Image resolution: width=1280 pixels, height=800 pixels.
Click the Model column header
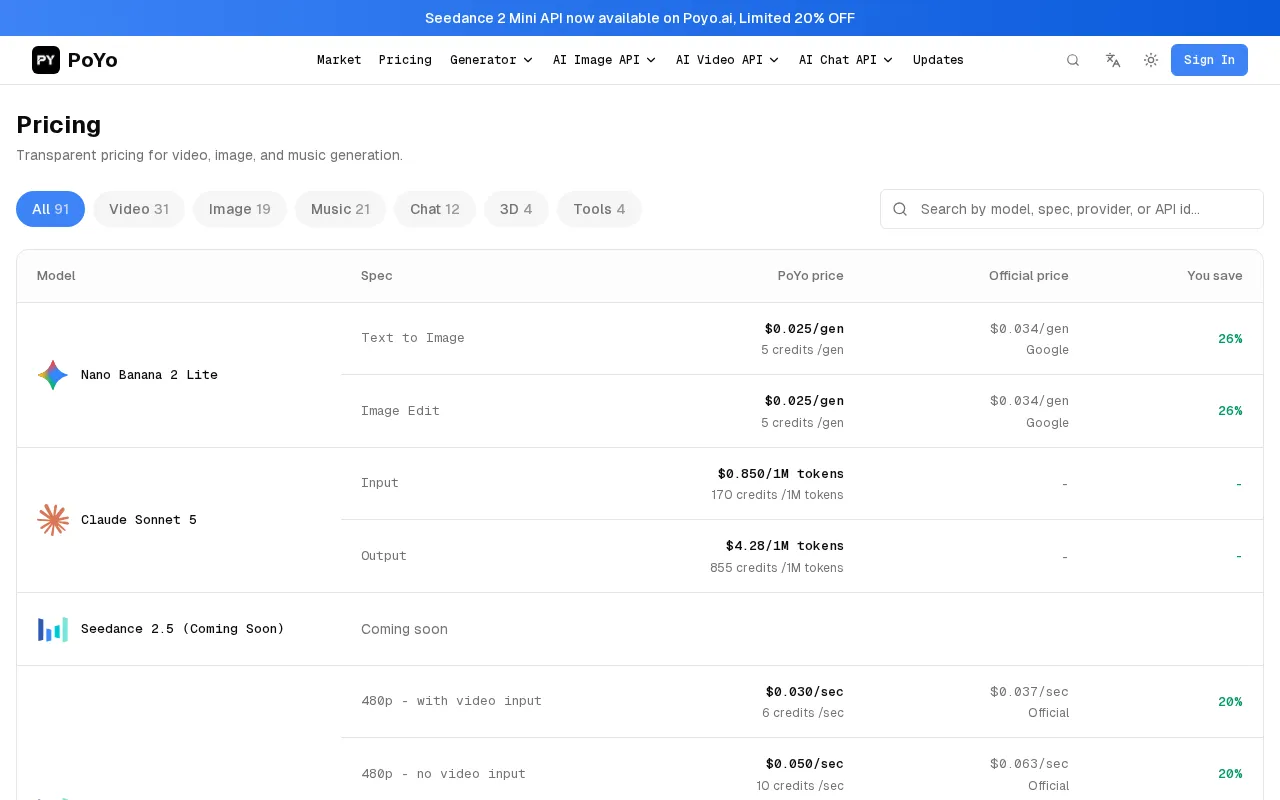(56, 276)
